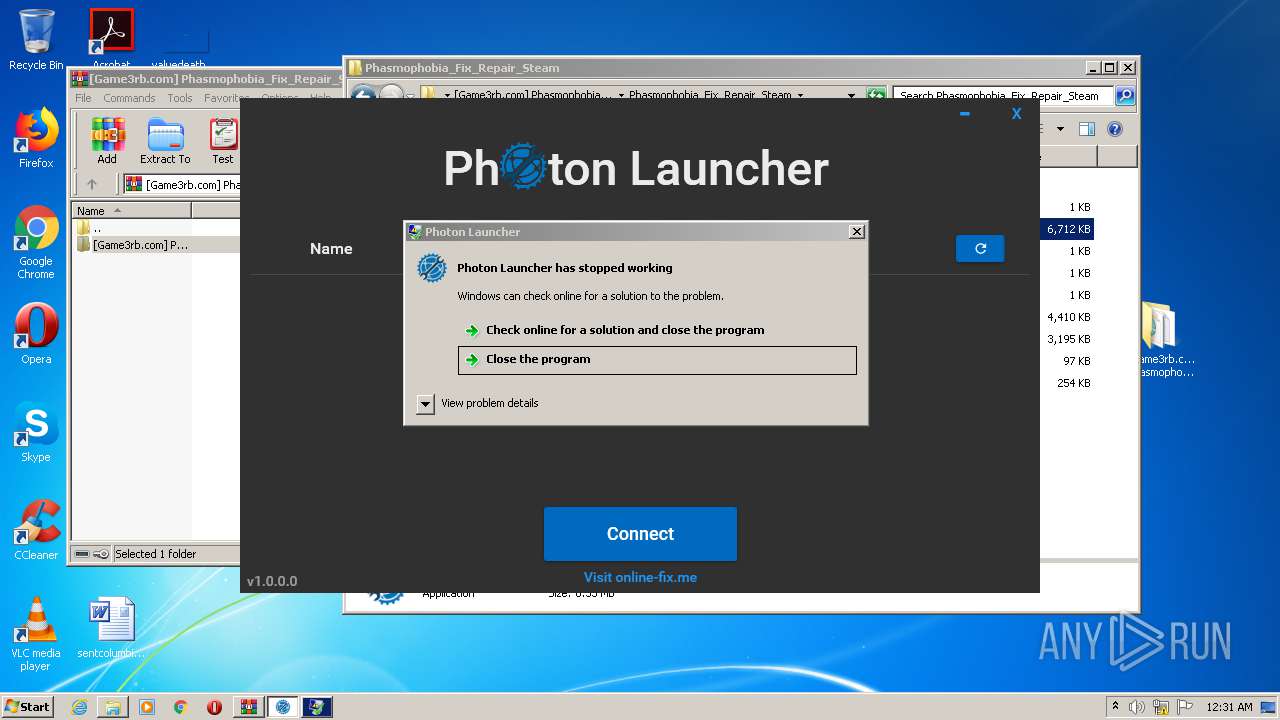
Task: Click the Start button
Action: 28,707
